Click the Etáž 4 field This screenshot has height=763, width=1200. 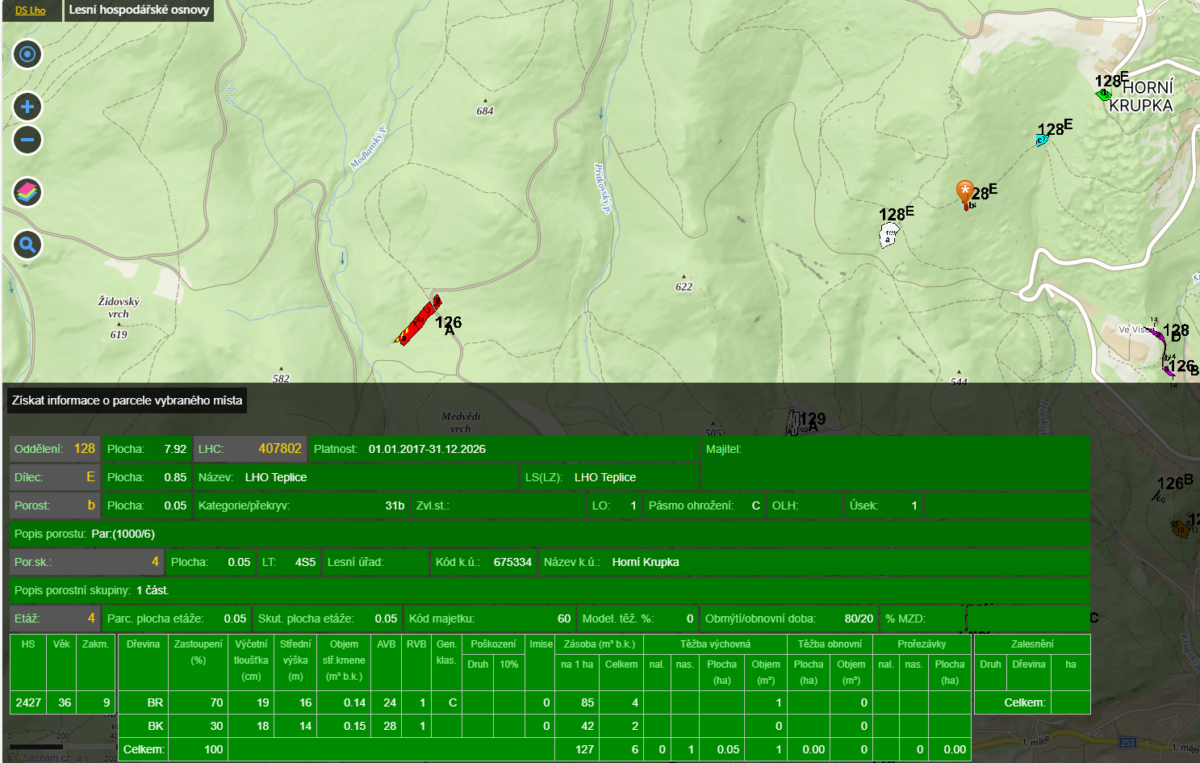[55, 618]
